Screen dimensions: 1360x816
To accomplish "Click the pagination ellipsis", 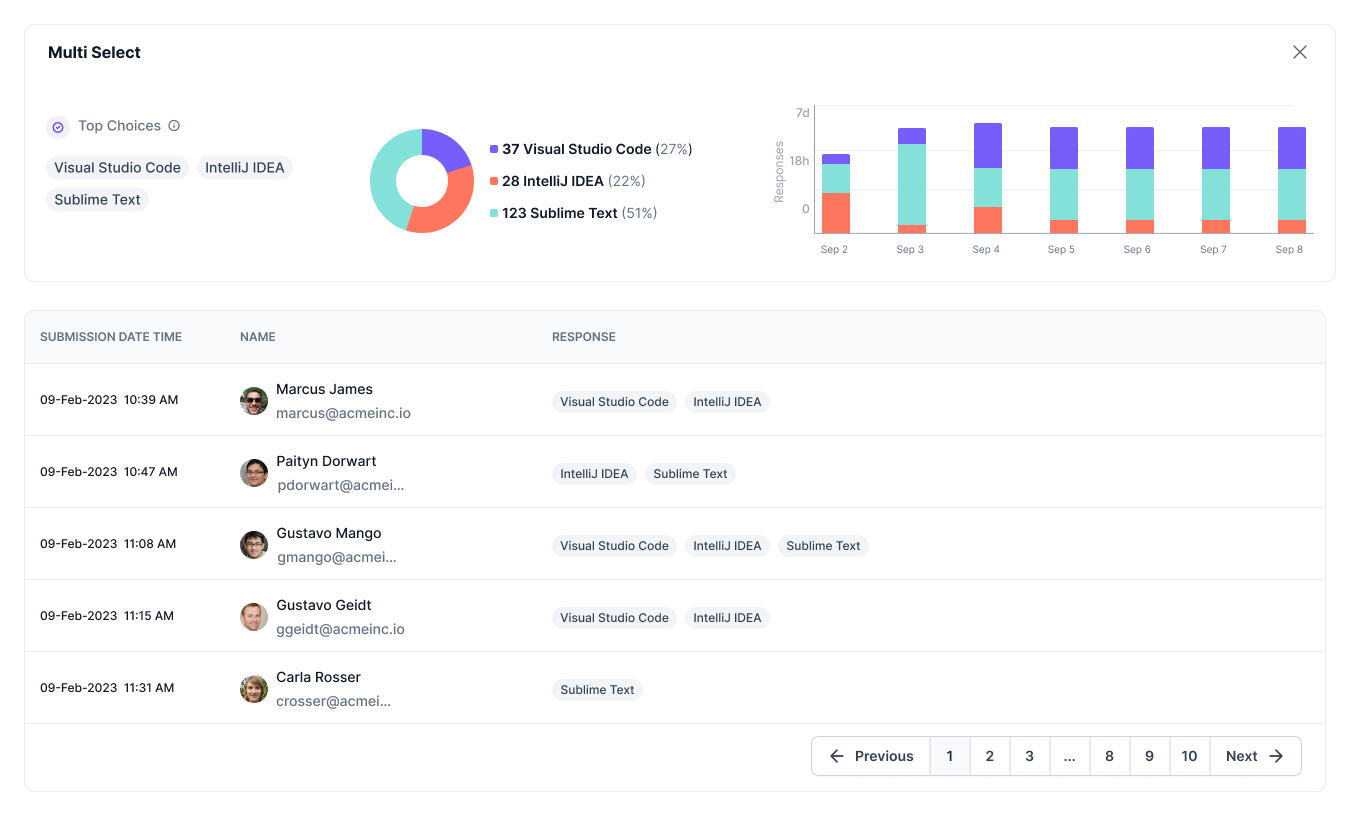I will (x=1070, y=756).
